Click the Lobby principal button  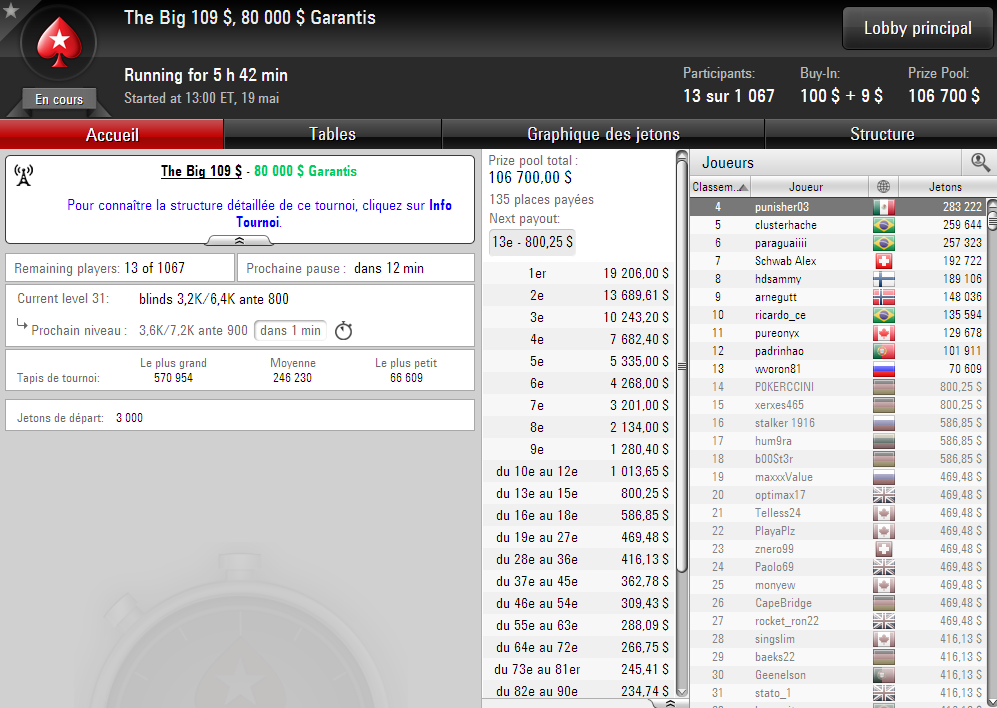pos(918,28)
